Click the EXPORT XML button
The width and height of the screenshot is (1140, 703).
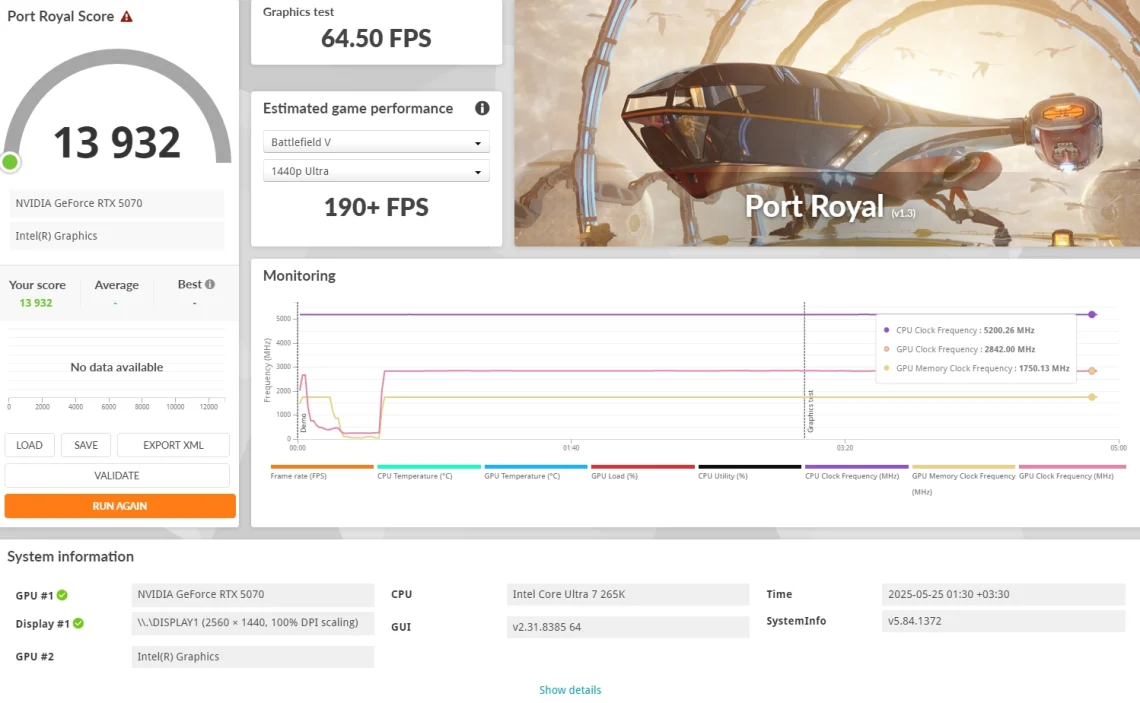[x=173, y=445]
